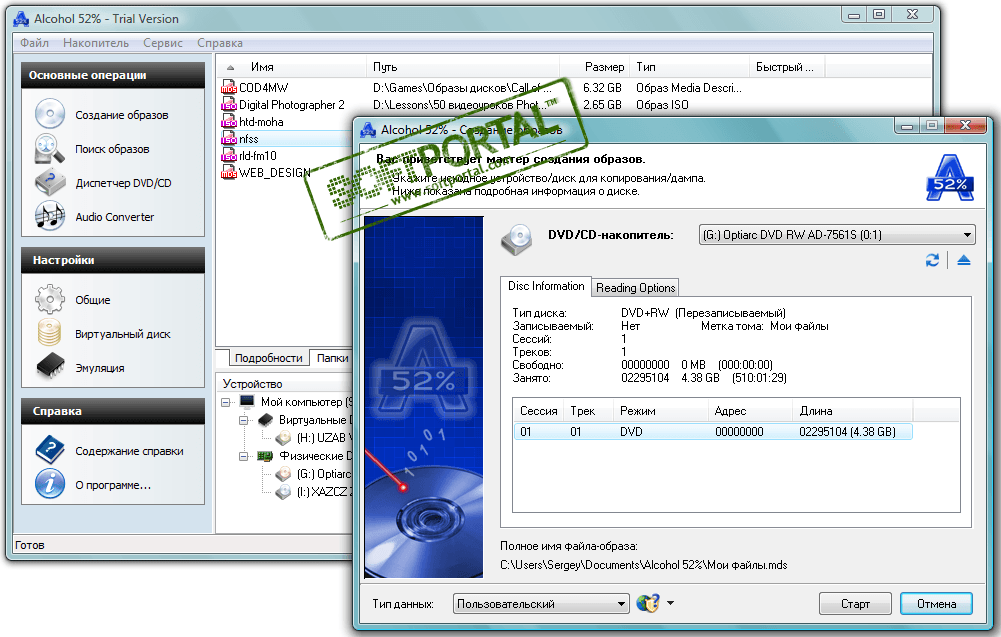Click the rld-fm10 iso file icon

tap(229, 155)
